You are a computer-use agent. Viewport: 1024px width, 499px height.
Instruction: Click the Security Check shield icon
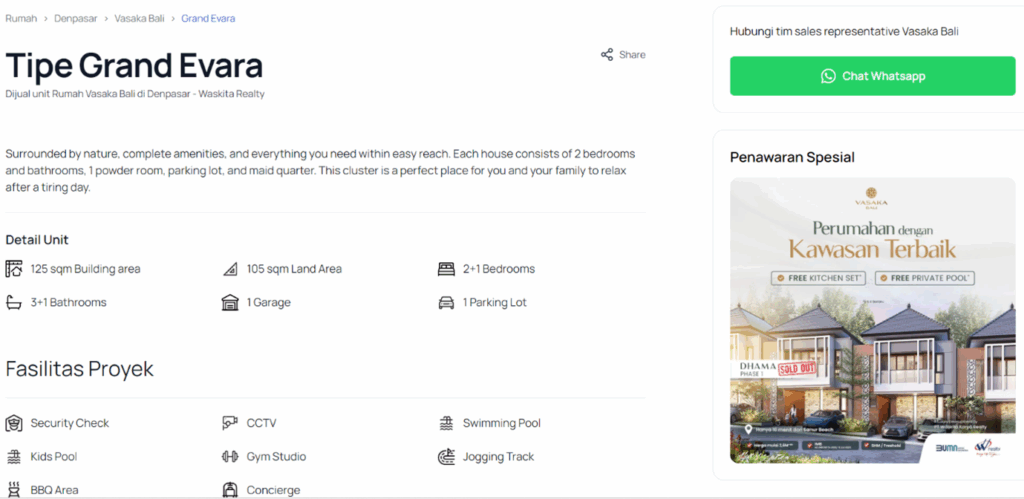[14, 423]
